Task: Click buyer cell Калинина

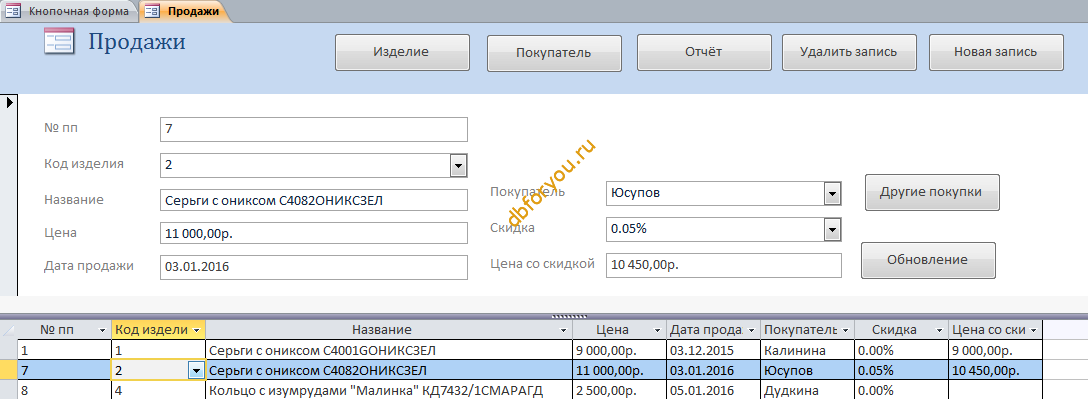Action: click(x=808, y=350)
